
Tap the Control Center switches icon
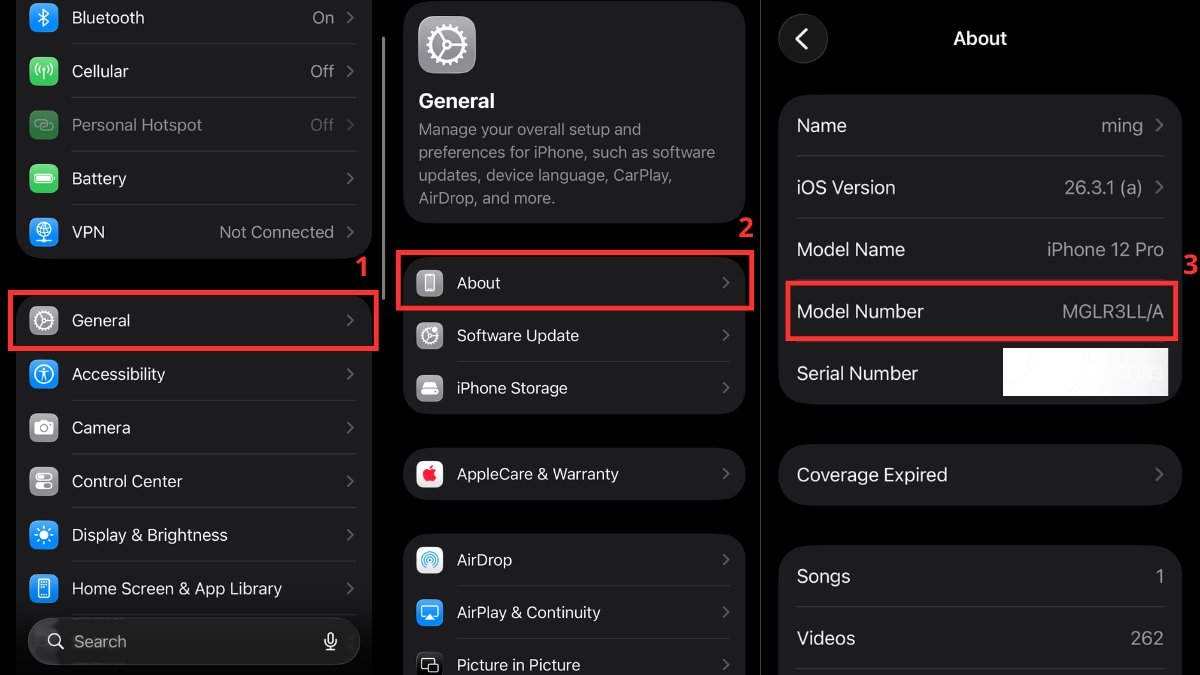pyautogui.click(x=44, y=481)
